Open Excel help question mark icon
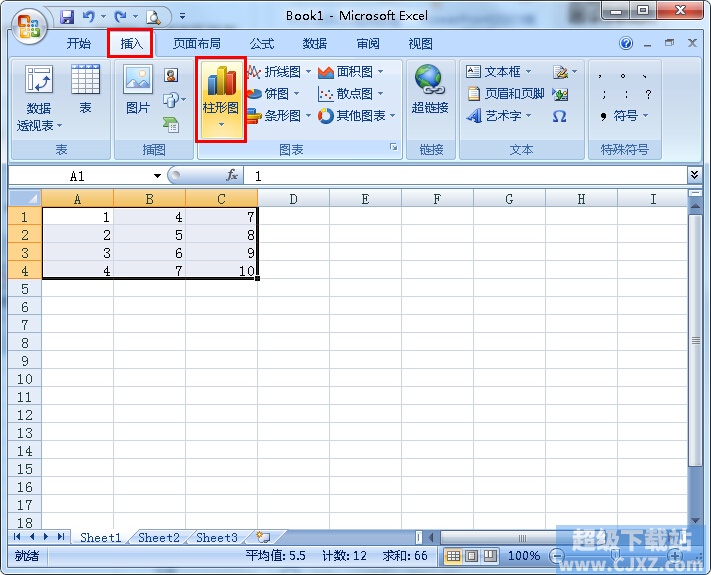The width and height of the screenshot is (711, 575). [x=626, y=44]
